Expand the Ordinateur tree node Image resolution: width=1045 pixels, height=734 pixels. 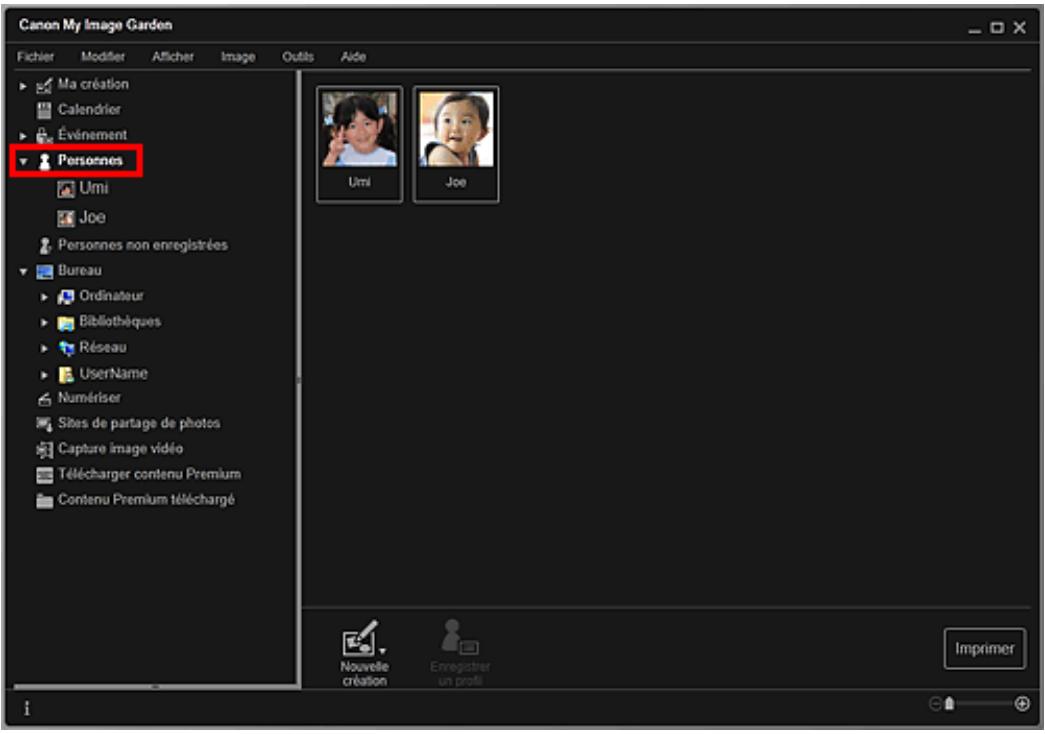coord(44,297)
